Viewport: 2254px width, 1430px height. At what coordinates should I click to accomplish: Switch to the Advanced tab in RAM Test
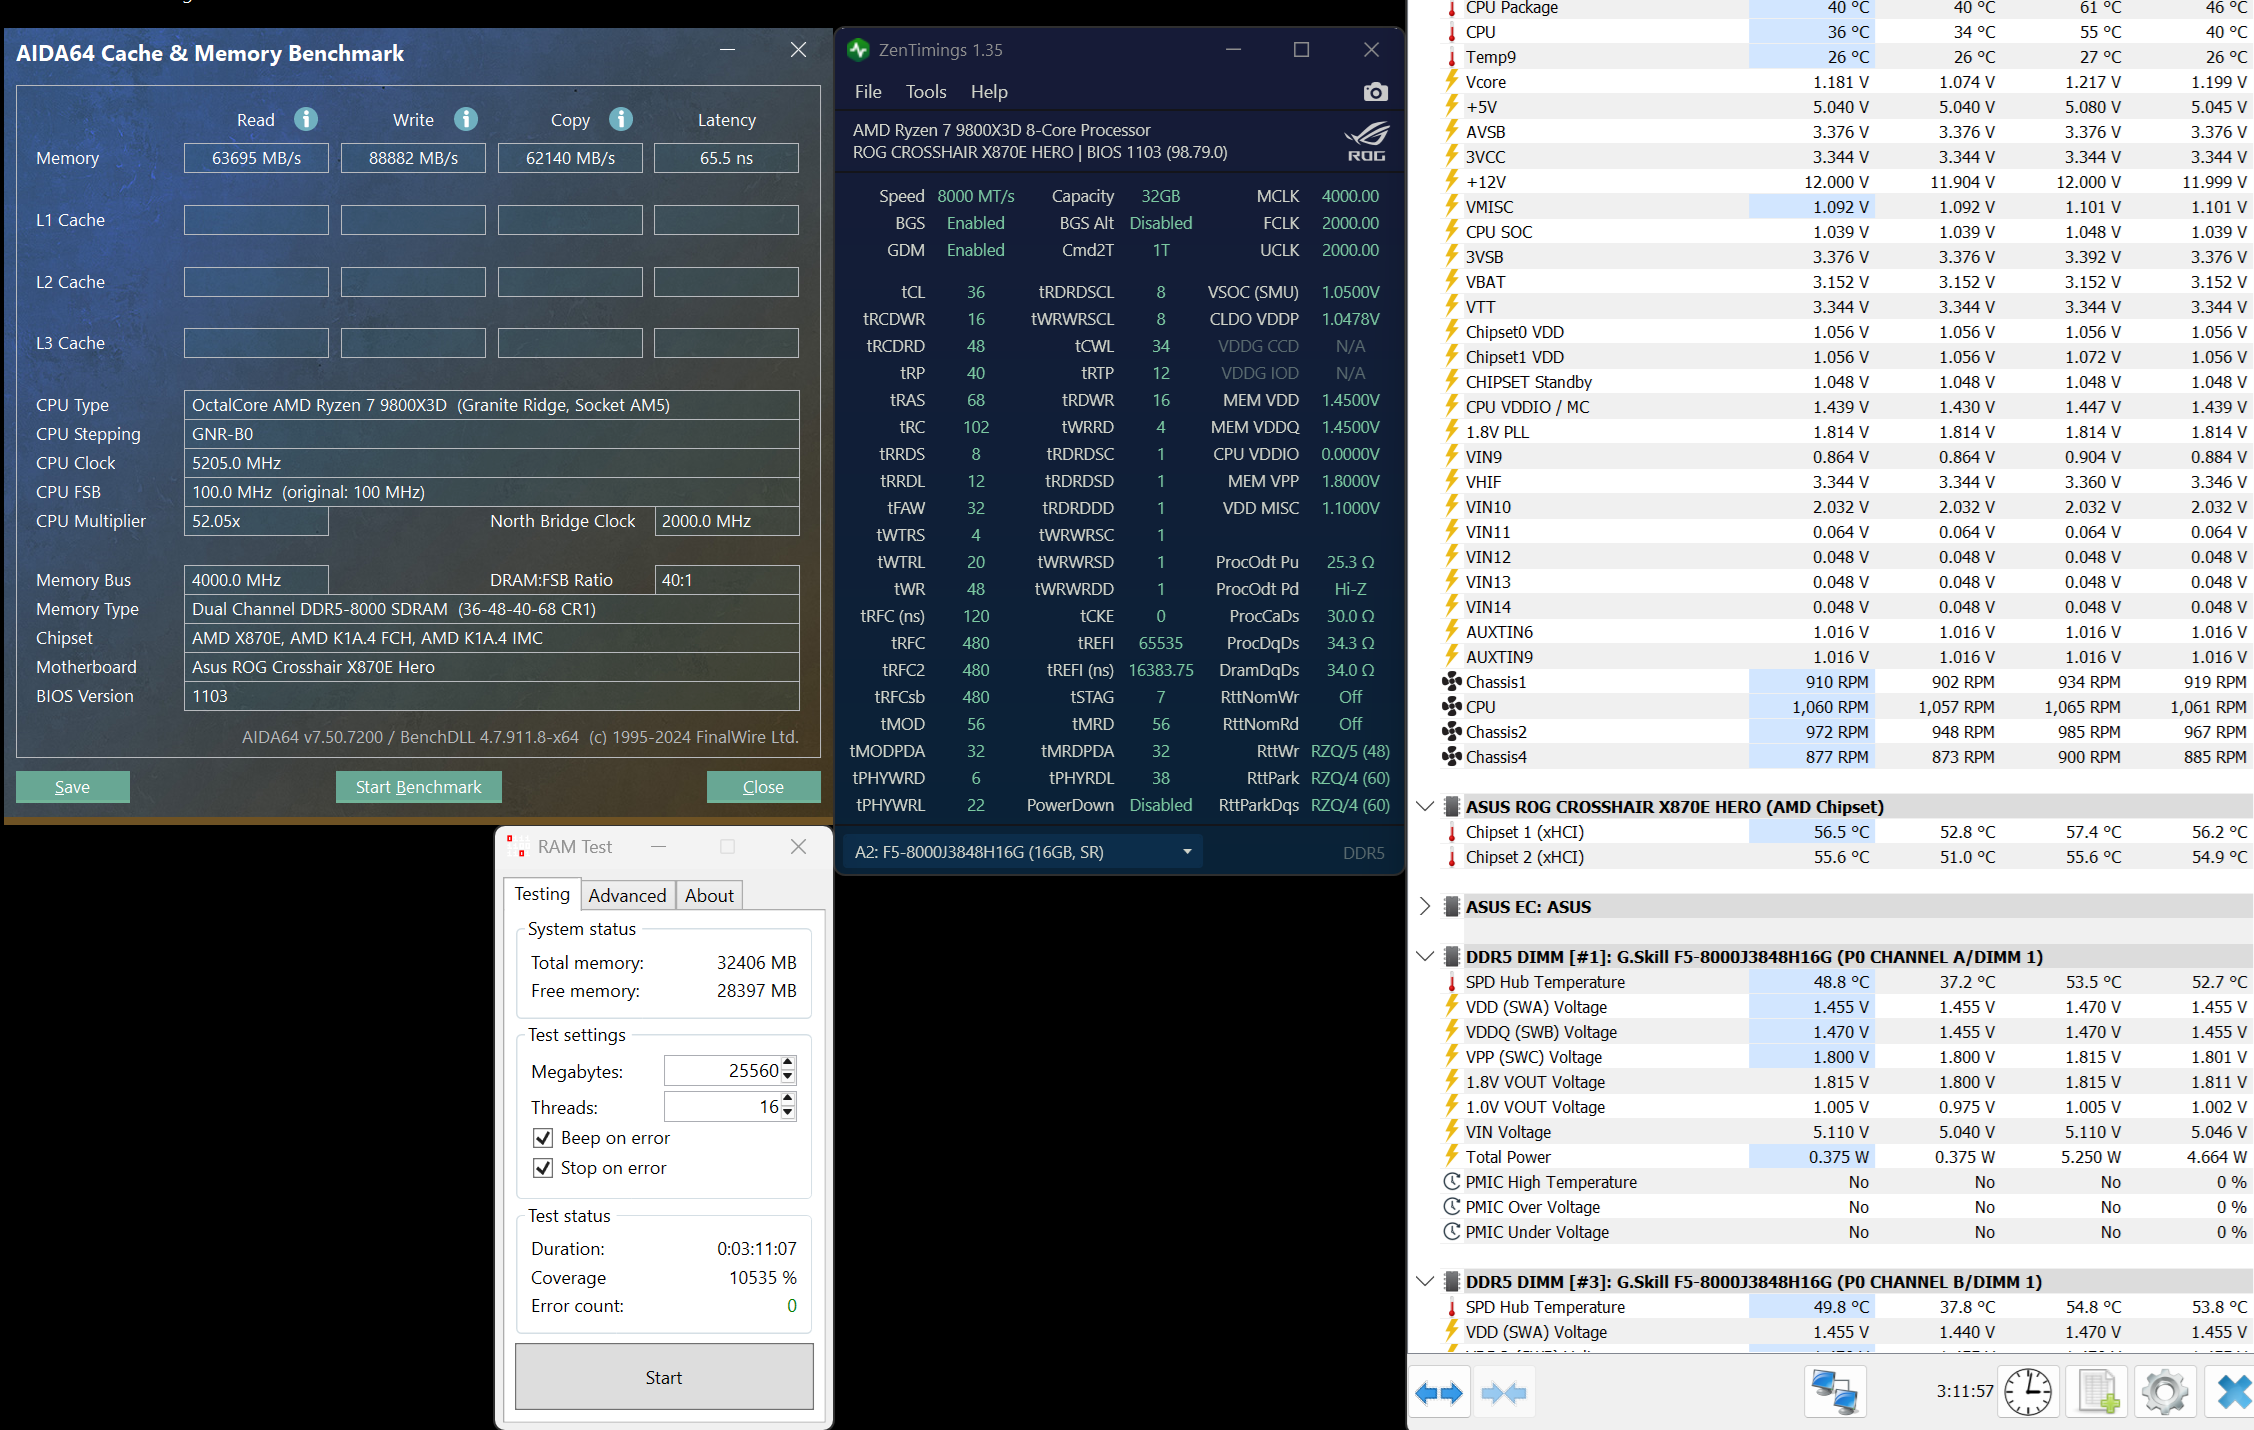(x=627, y=895)
